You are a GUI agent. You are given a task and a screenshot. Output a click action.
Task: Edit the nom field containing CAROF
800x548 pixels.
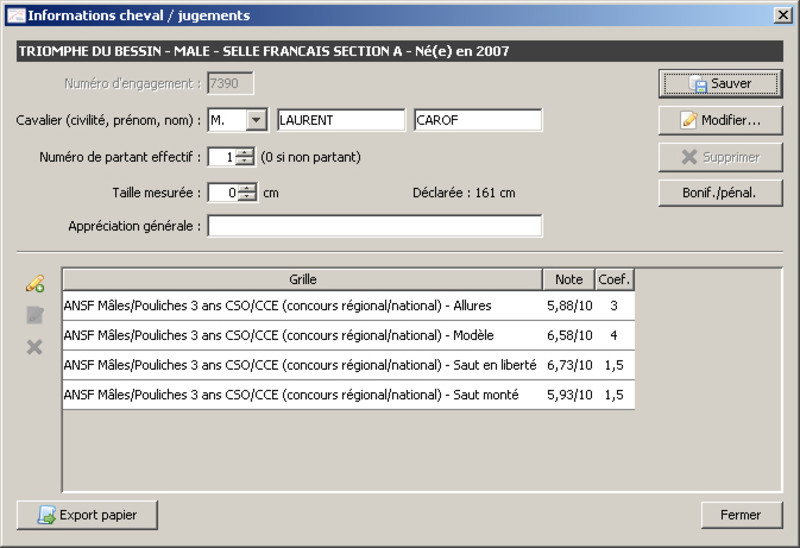click(478, 120)
